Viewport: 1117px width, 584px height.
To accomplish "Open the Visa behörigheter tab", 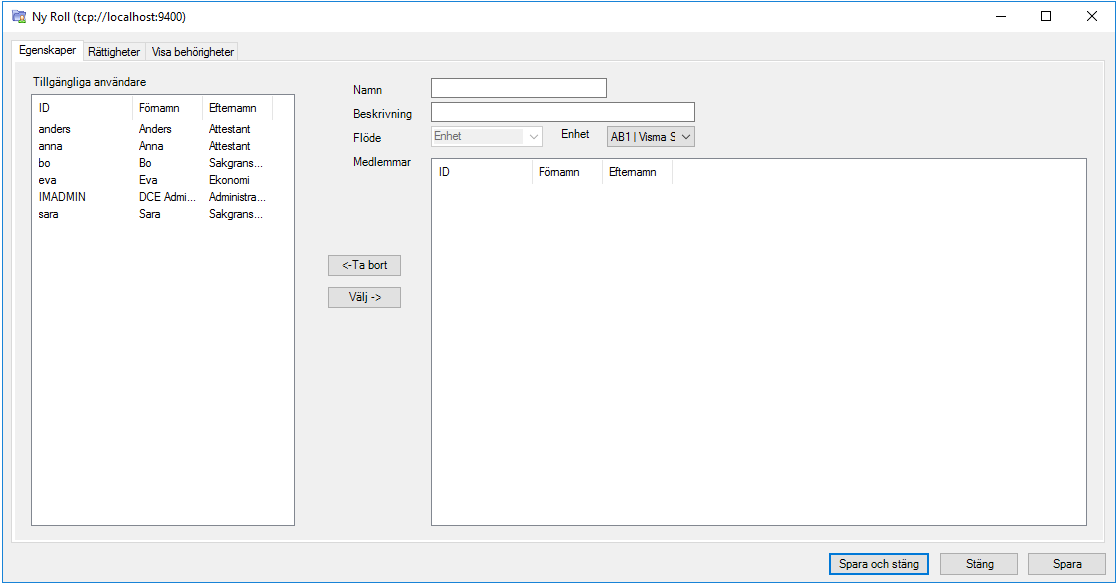I will tap(192, 51).
